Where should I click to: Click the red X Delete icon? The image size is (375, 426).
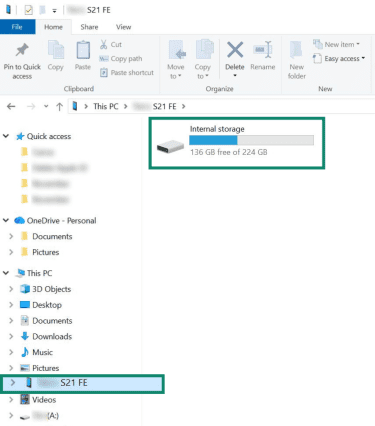click(x=235, y=50)
